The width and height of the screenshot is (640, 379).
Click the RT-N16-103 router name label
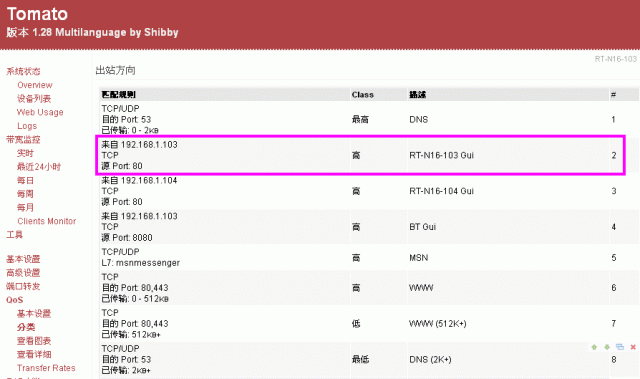click(616, 59)
